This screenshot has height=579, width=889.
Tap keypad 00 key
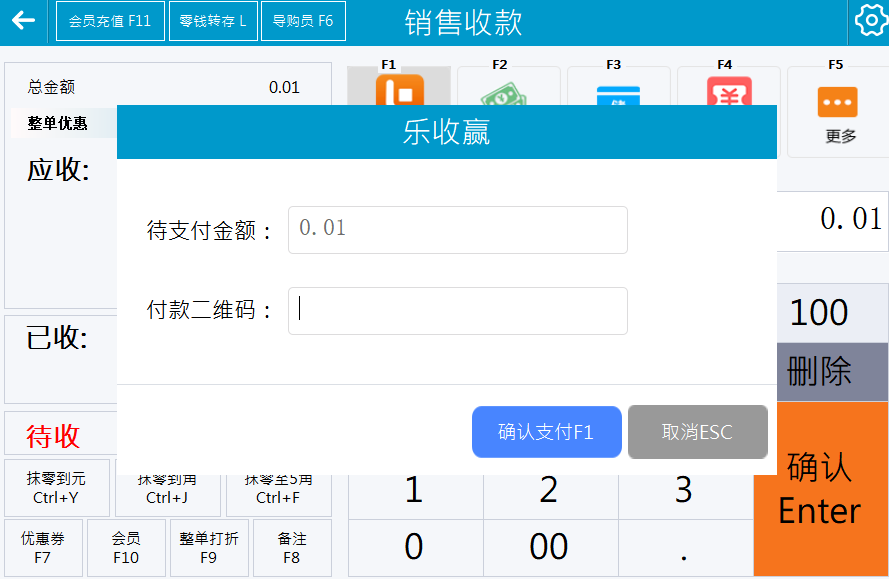pyautogui.click(x=550, y=547)
